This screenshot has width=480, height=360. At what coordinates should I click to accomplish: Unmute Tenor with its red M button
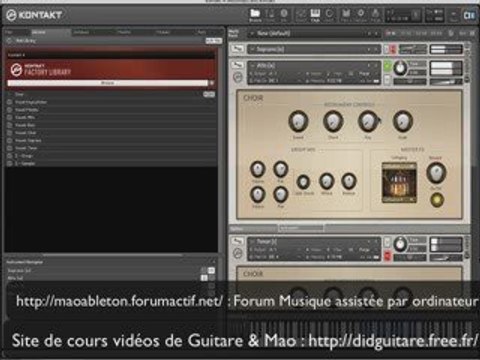click(387, 256)
